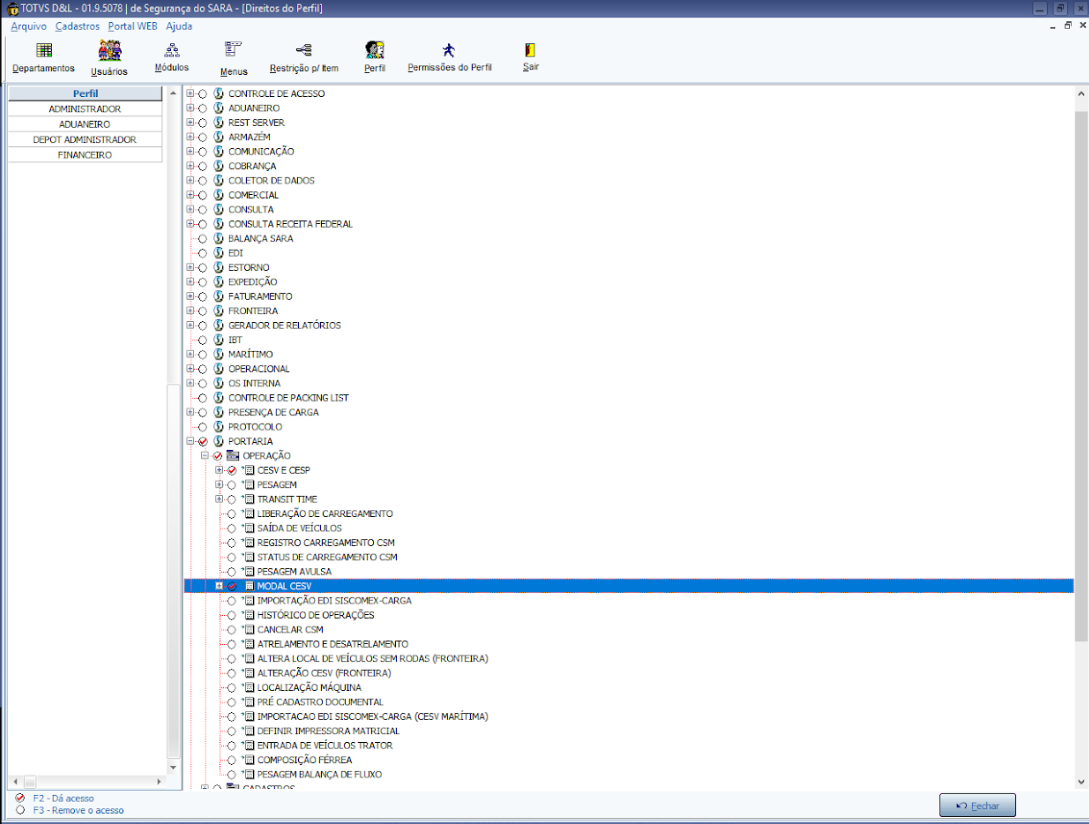Expand the OPERACIONAL node
This screenshot has height=824, width=1089.
pos(190,369)
